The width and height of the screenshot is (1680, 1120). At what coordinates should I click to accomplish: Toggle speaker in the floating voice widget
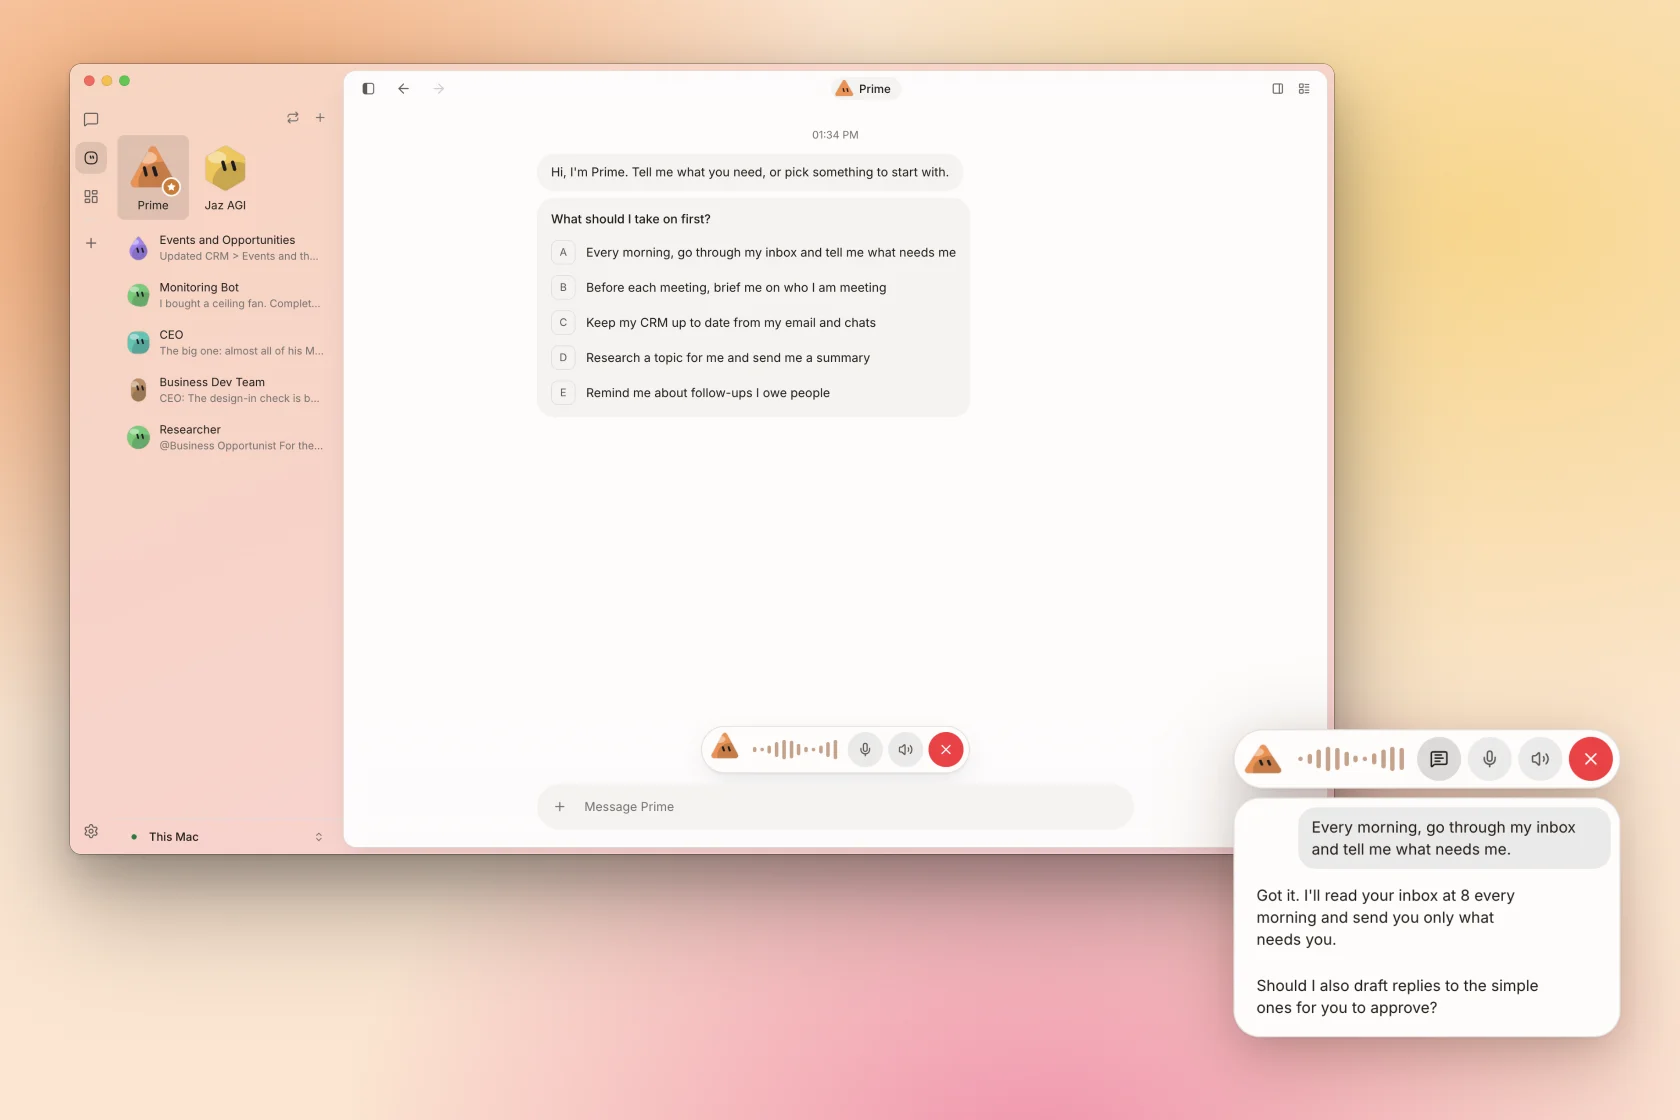click(x=1540, y=759)
